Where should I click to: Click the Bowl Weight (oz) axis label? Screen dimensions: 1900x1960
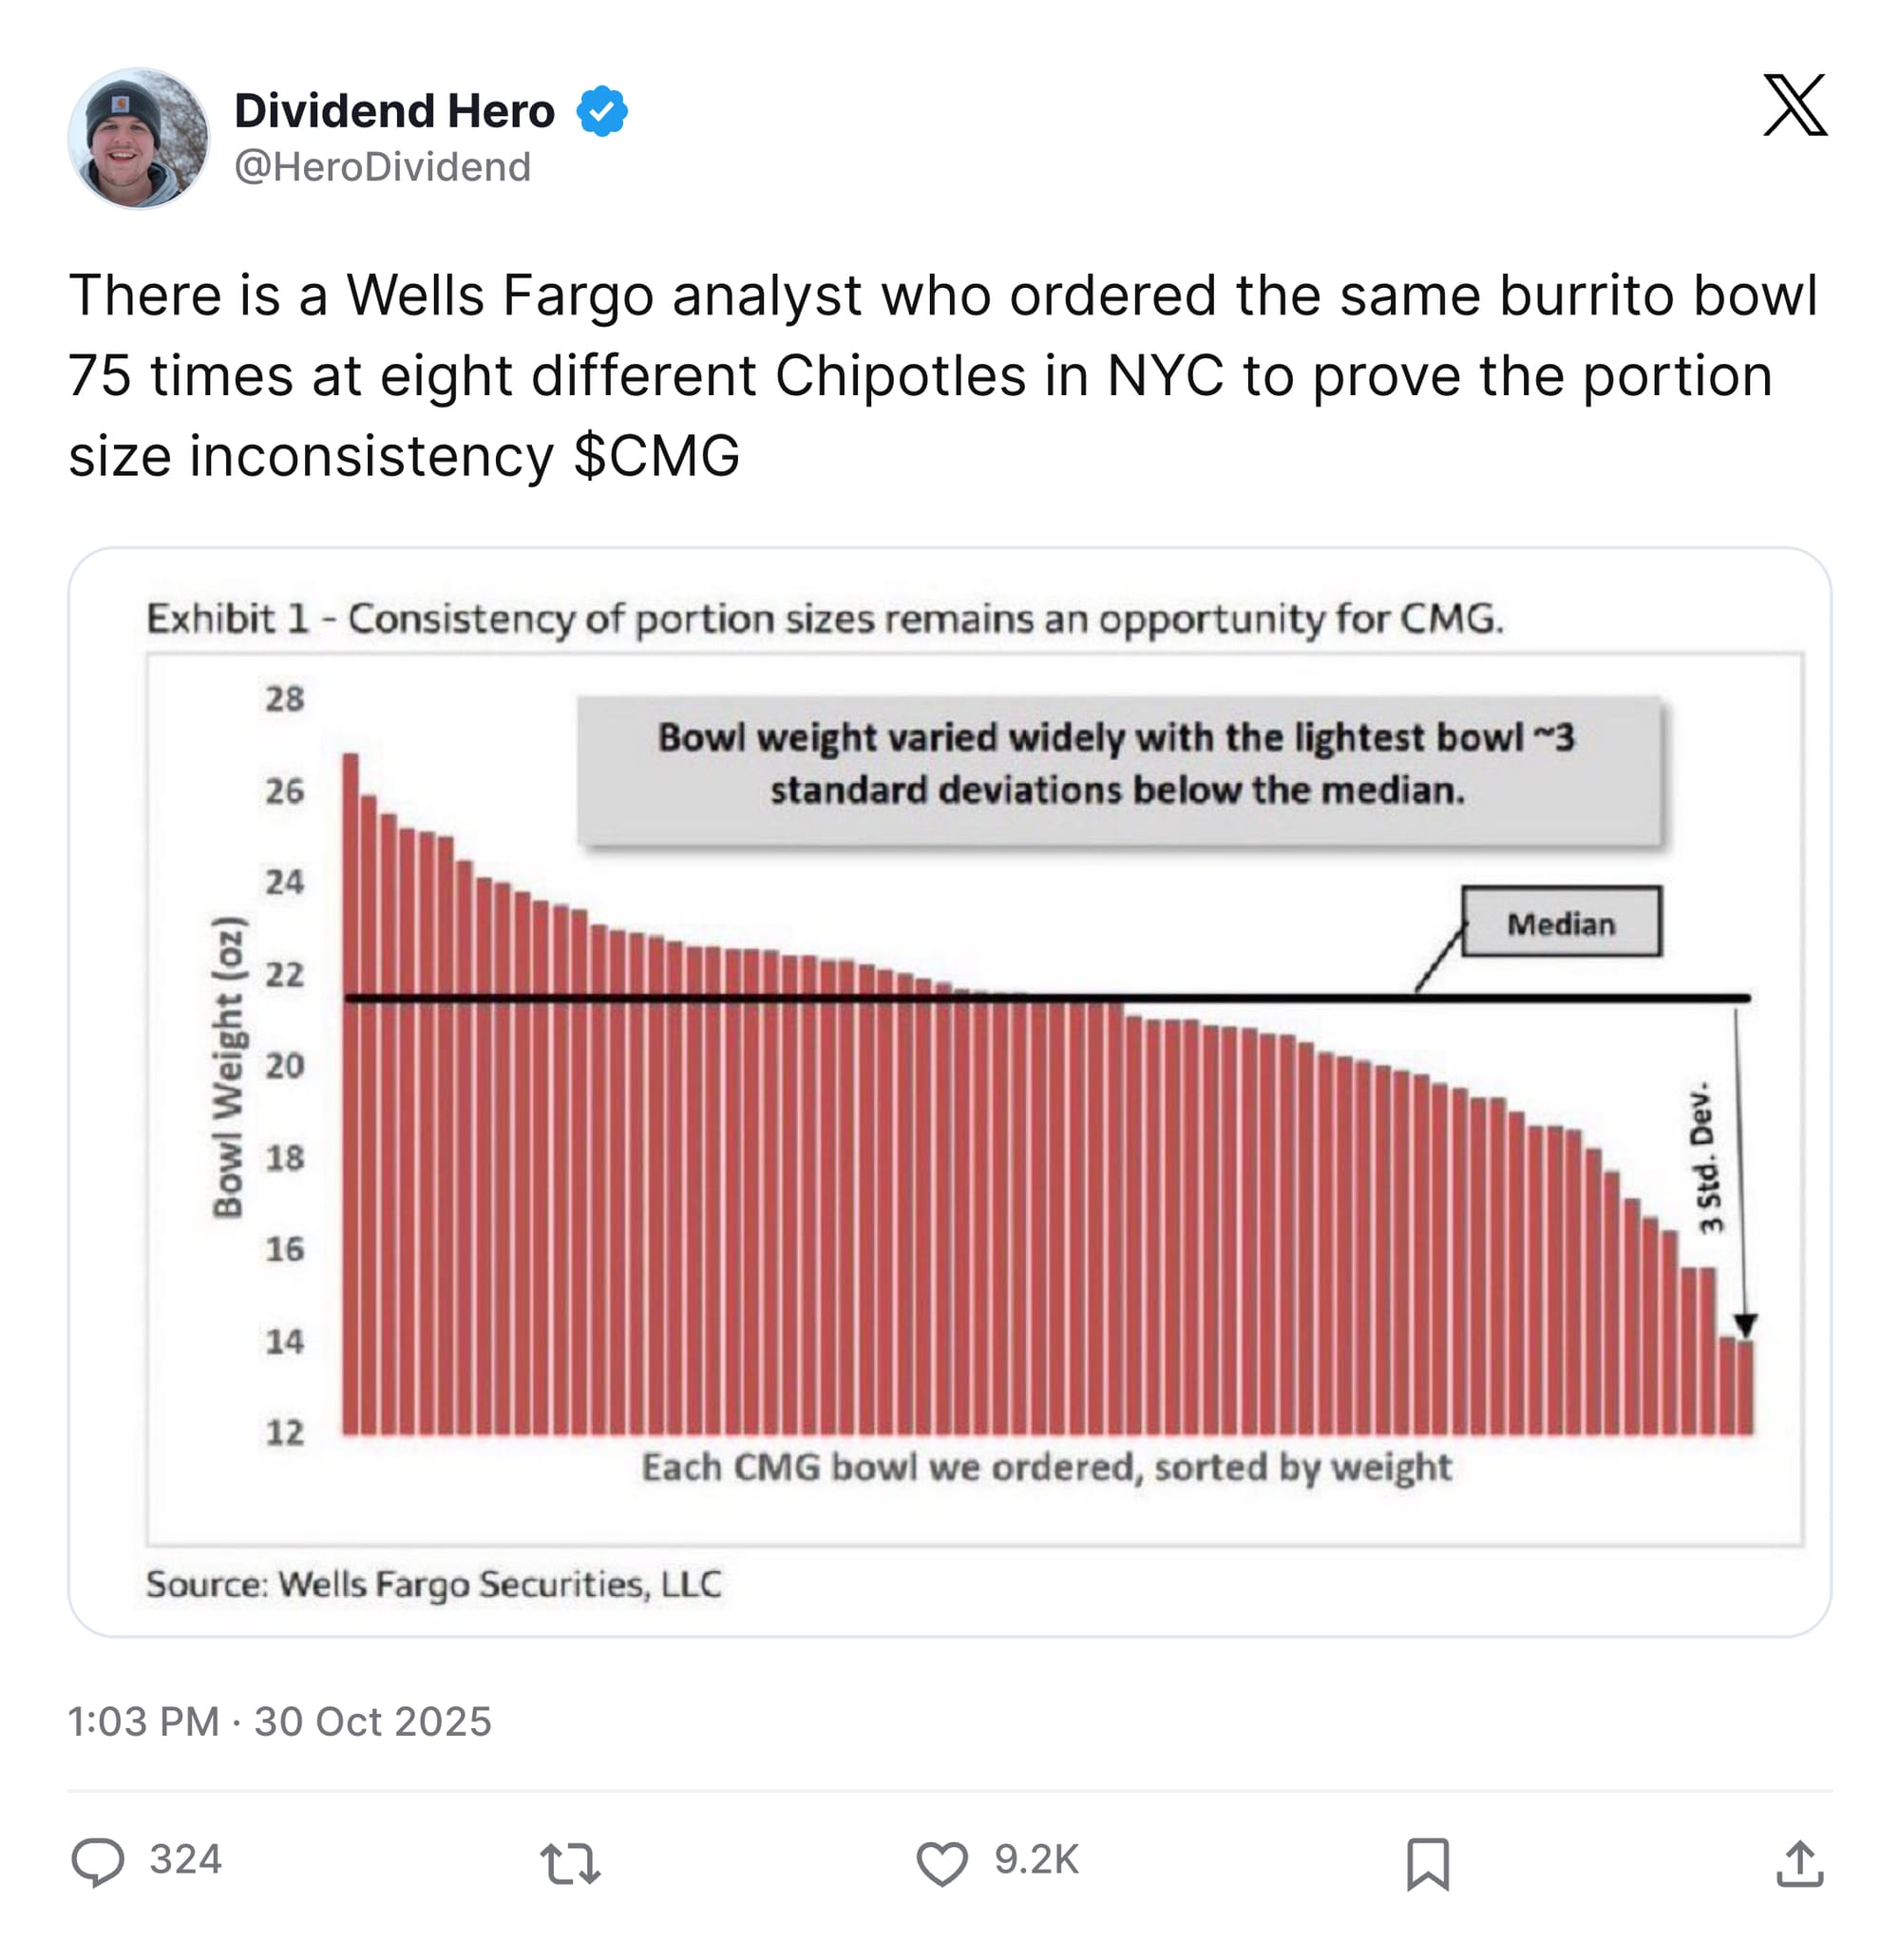[x=228, y=1066]
